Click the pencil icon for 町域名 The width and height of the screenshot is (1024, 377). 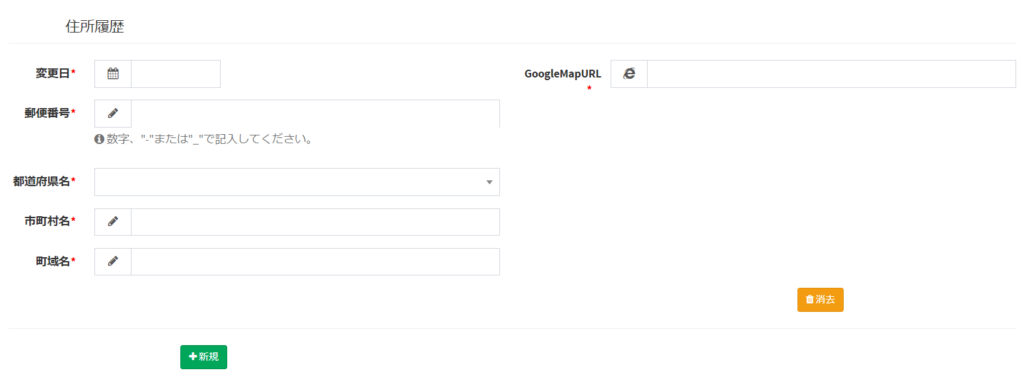(113, 261)
